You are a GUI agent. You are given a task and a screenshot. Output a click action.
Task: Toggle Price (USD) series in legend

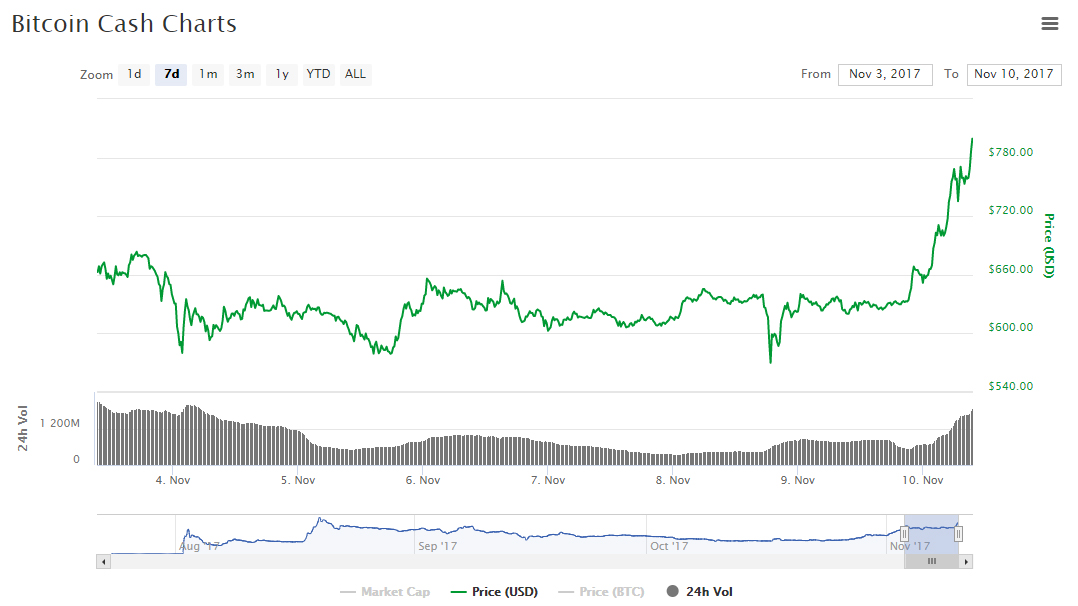pyautogui.click(x=494, y=592)
